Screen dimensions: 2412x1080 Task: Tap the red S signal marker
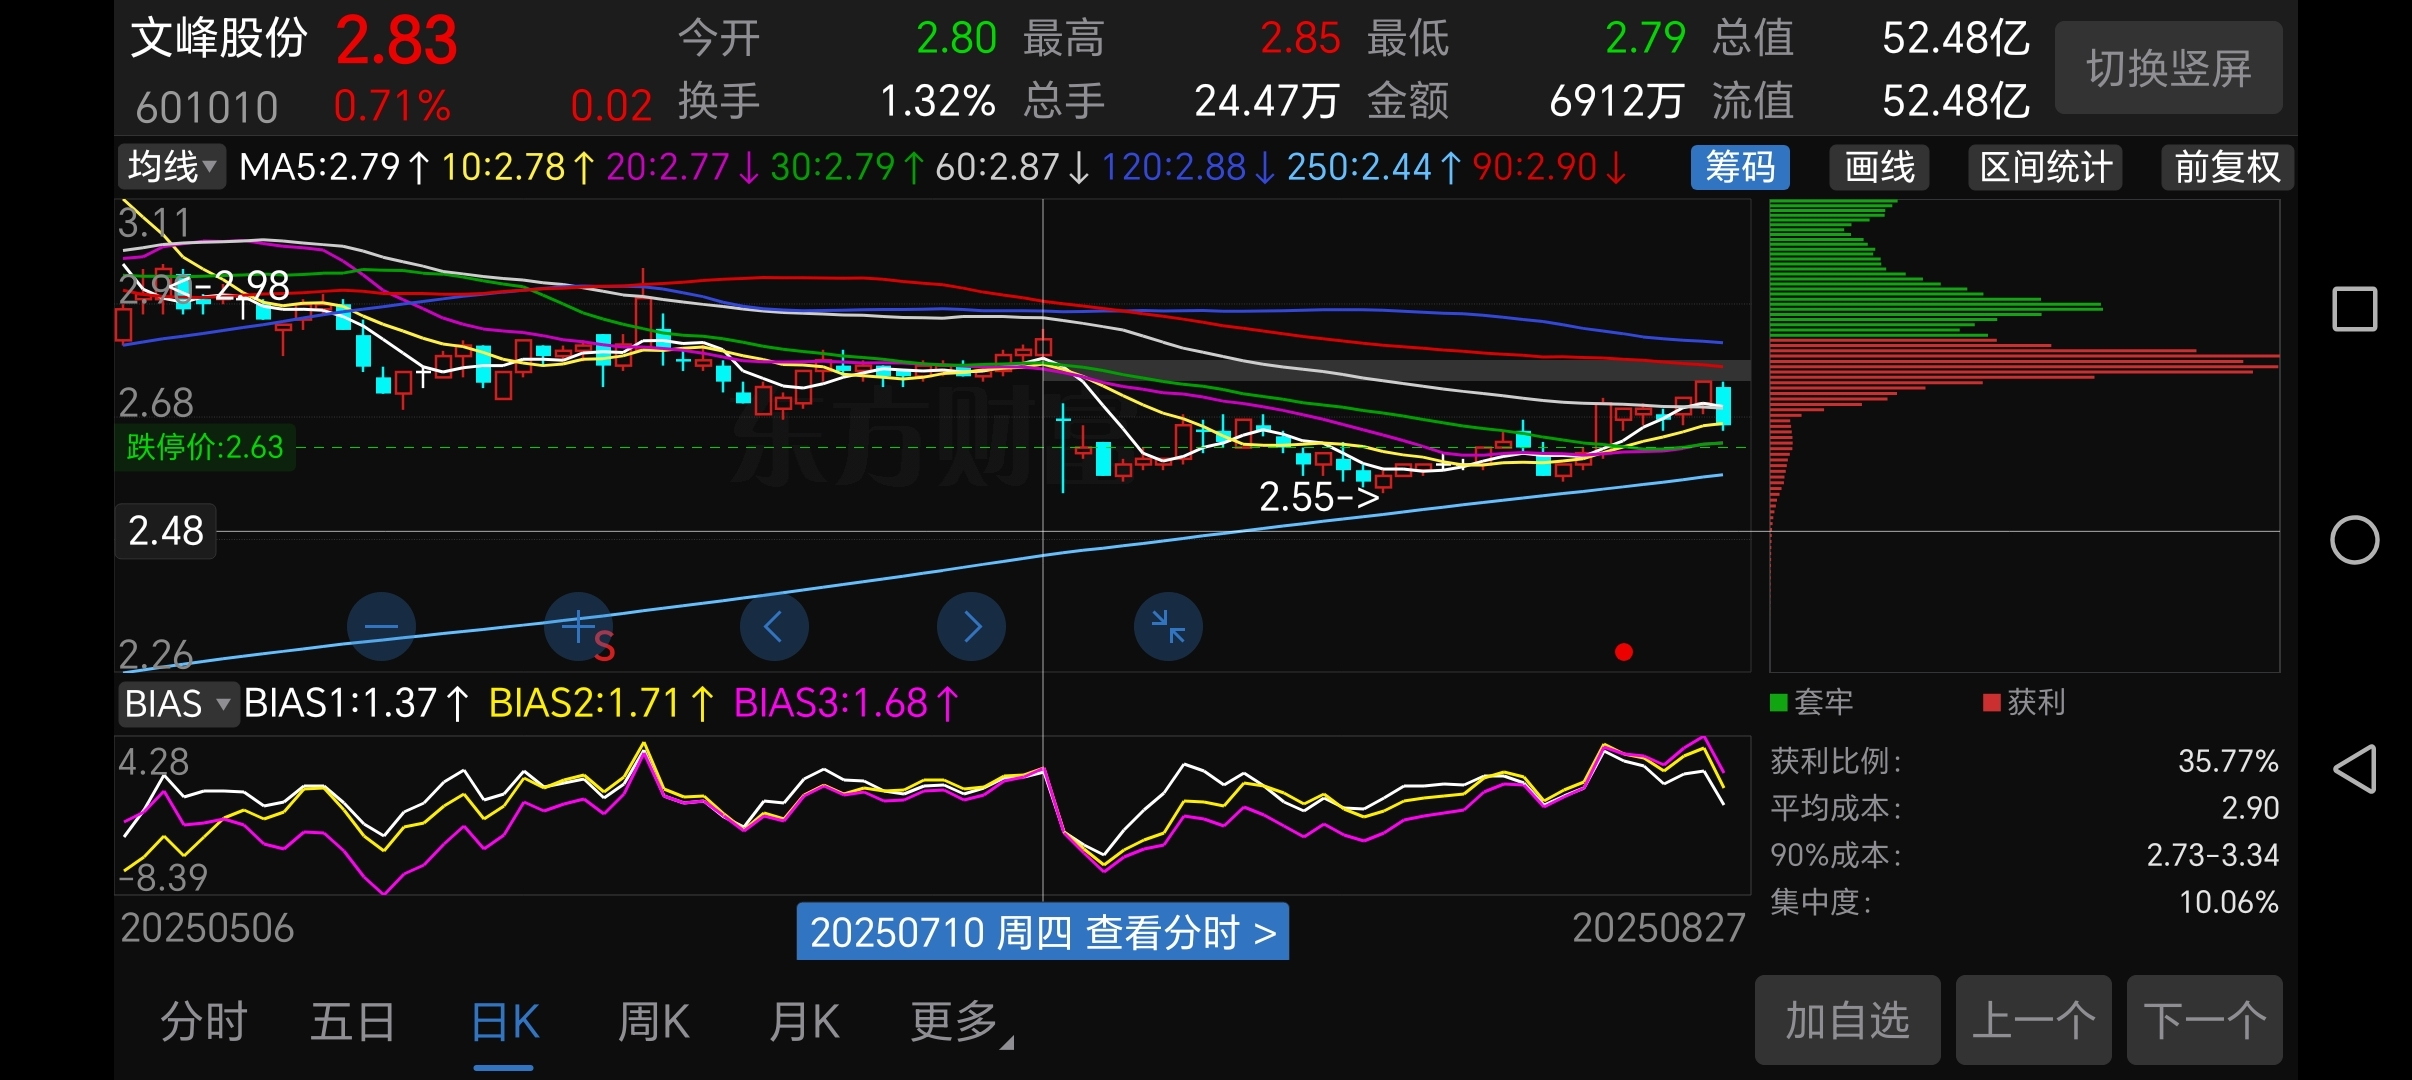coord(604,647)
